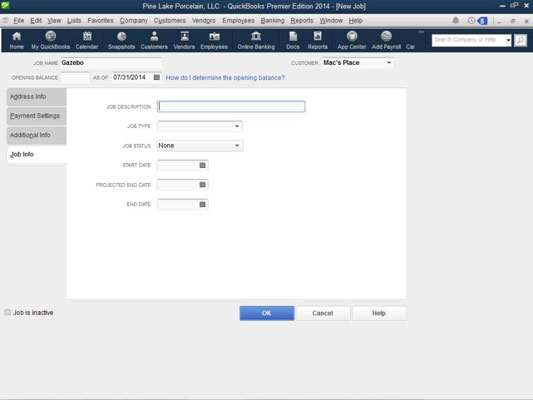The width and height of the screenshot is (533, 400).
Task: Open the Online Banking icon
Action: tap(256, 40)
